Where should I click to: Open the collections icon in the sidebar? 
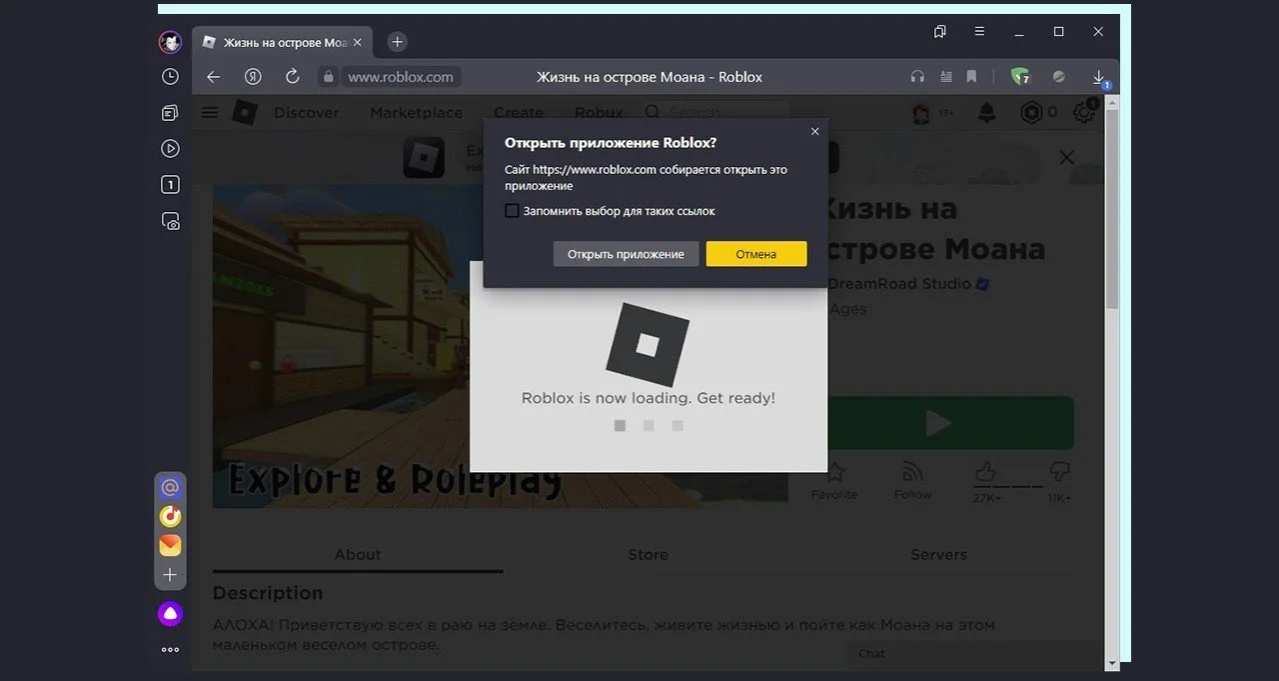(170, 113)
